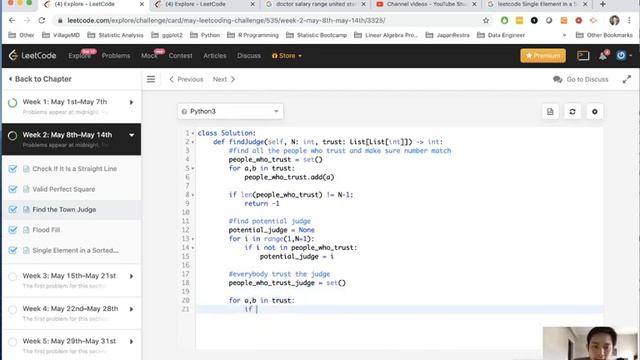Expand Week 5: May 29th–May 31st arrow
The height and width of the screenshot is (360, 640).
click(x=131, y=342)
